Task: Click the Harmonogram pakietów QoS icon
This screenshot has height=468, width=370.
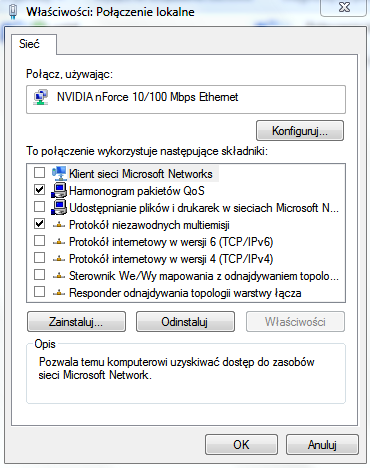Action: pos(59,190)
